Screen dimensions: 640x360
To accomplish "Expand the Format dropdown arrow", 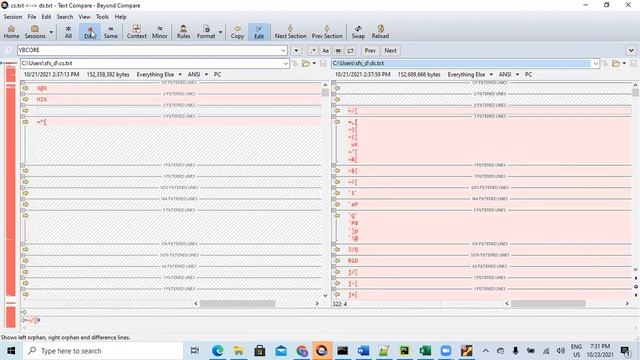I will click(x=220, y=32).
